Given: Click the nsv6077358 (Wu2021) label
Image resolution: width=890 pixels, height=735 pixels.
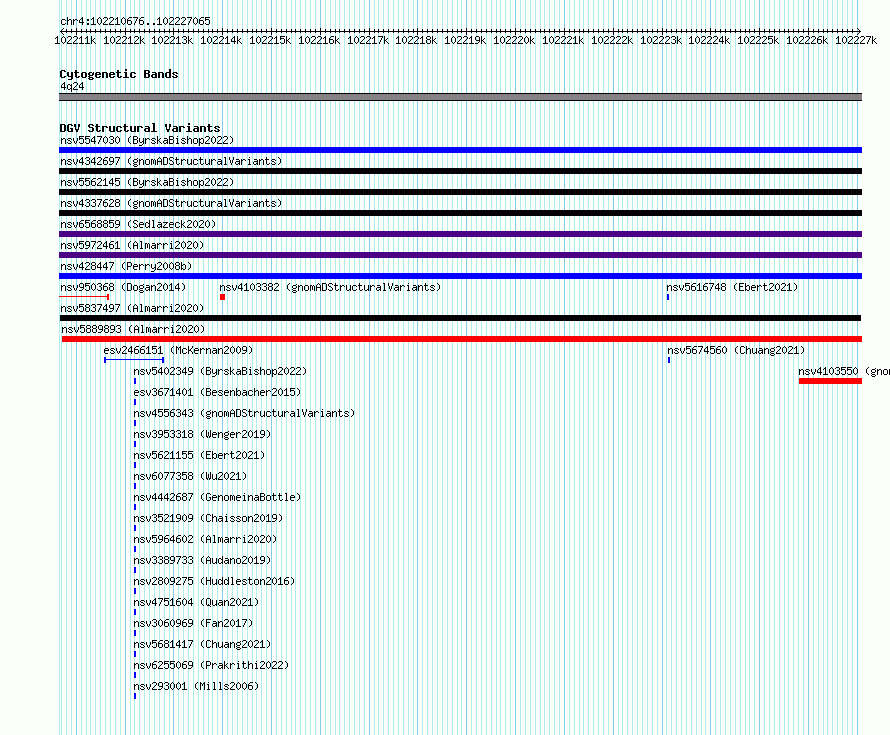Looking at the screenshot, I should point(190,476).
